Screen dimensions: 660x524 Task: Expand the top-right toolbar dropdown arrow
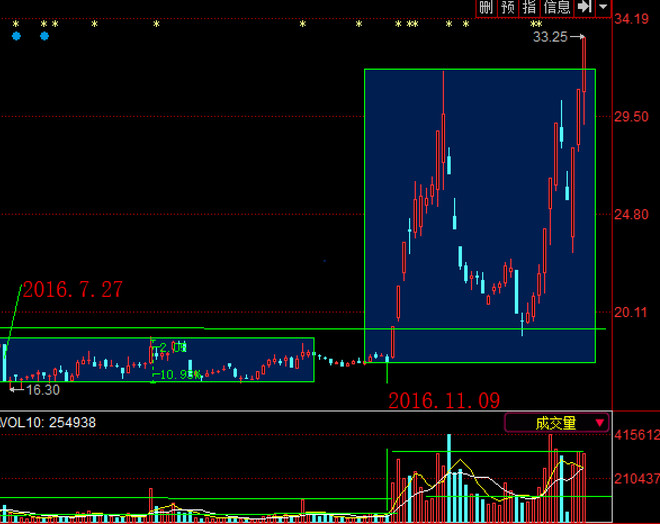pos(603,7)
